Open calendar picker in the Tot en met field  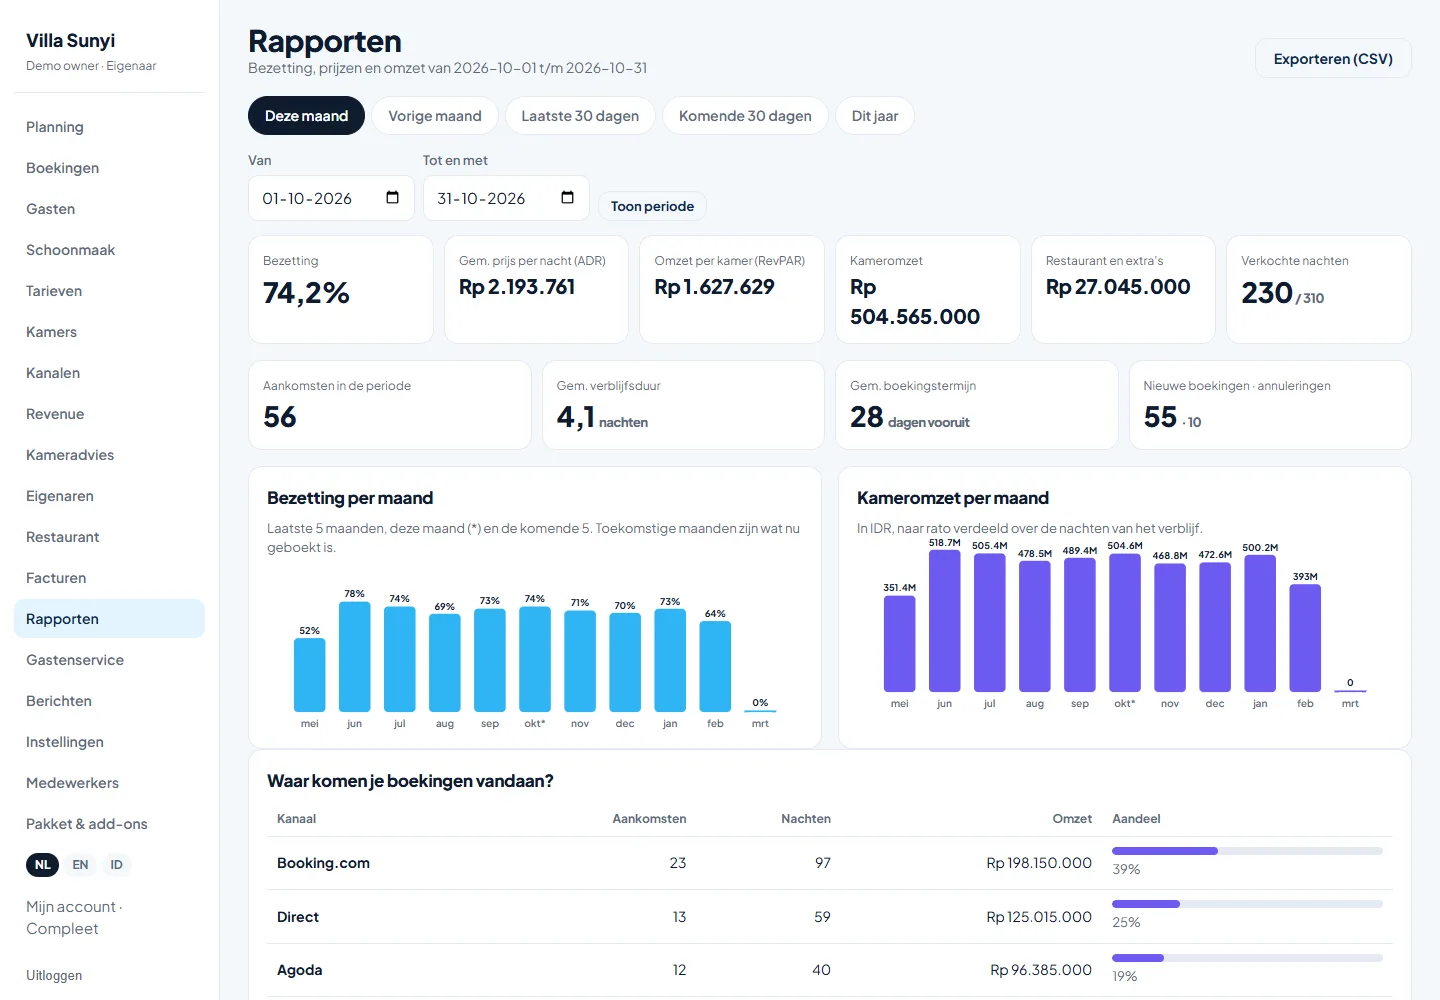[567, 198]
